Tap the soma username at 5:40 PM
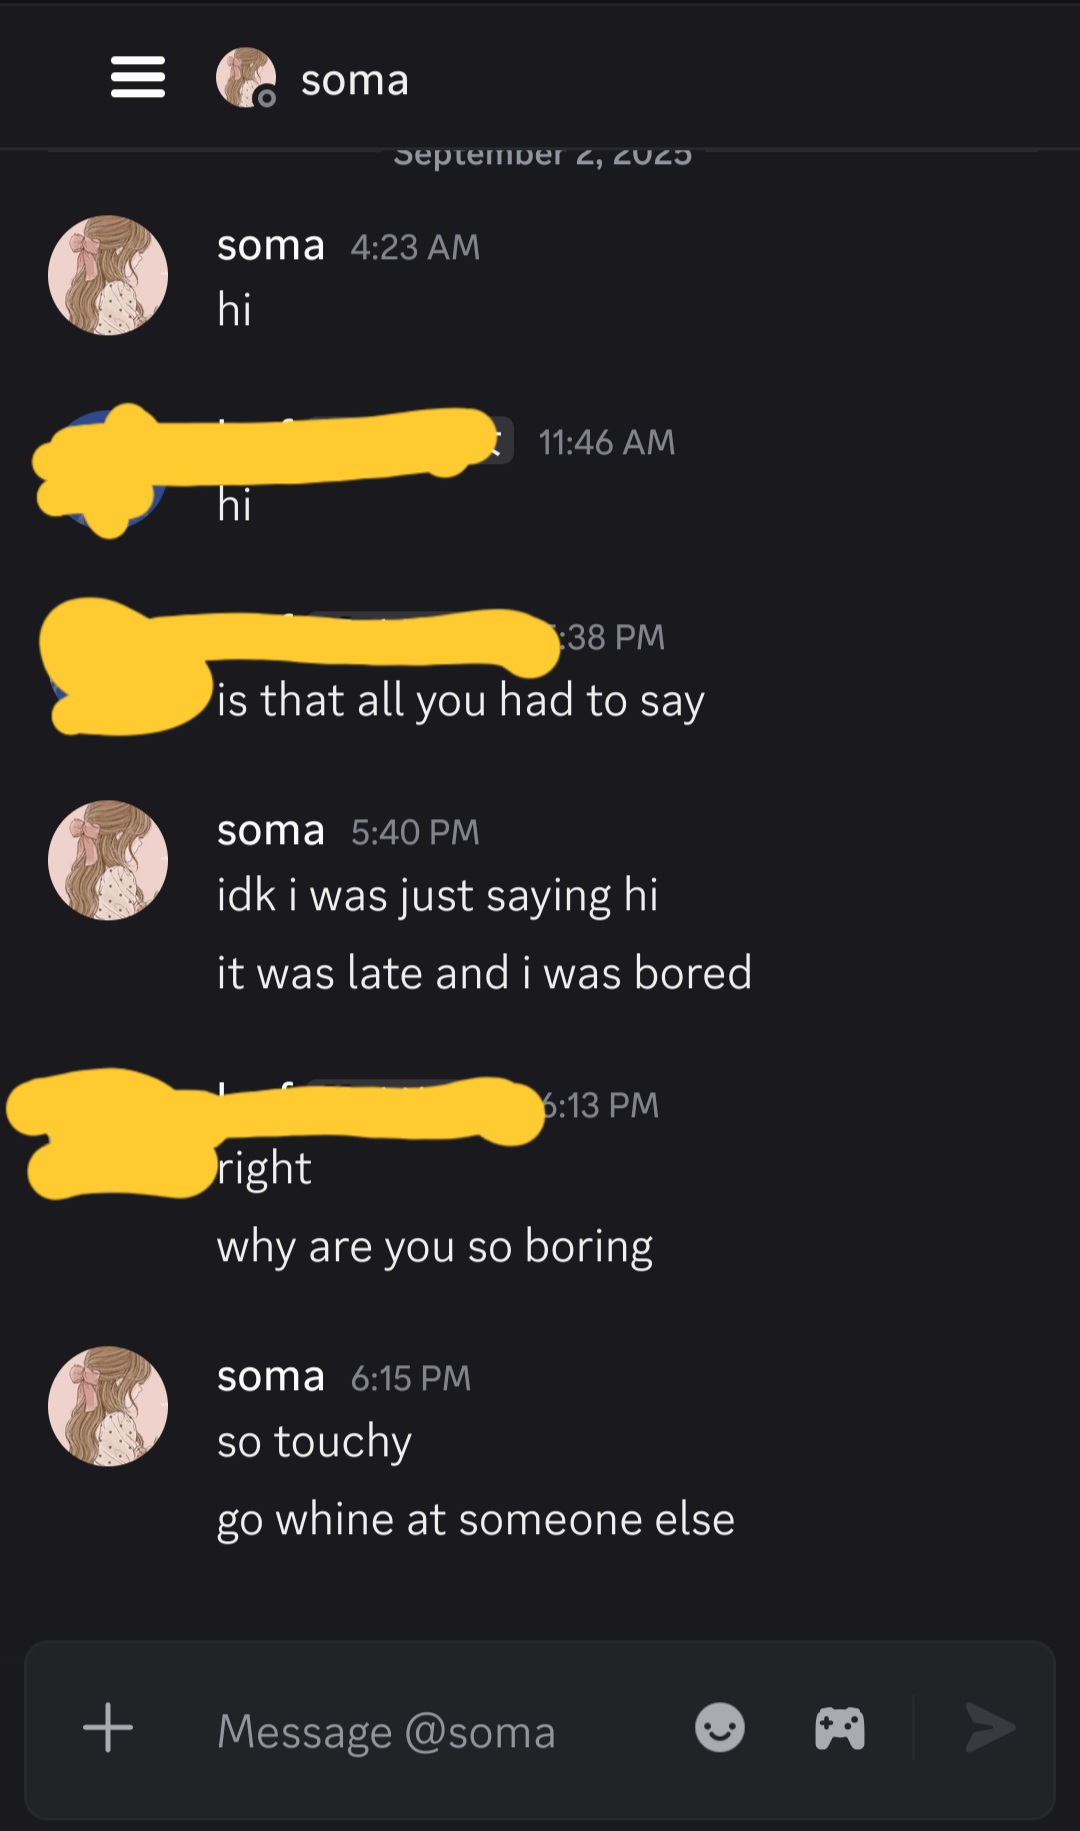This screenshot has width=1080, height=1831. (271, 831)
